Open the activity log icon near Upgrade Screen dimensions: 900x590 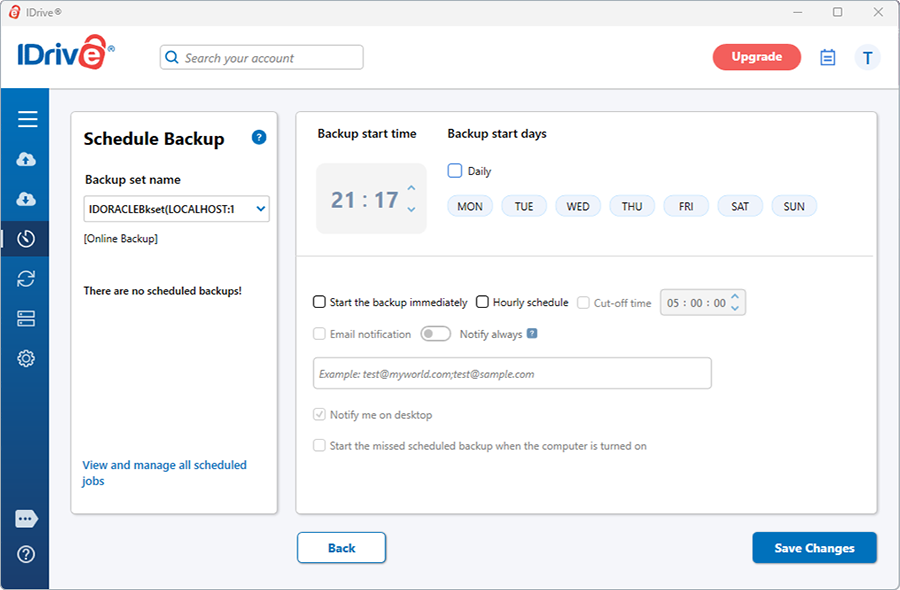[827, 58]
